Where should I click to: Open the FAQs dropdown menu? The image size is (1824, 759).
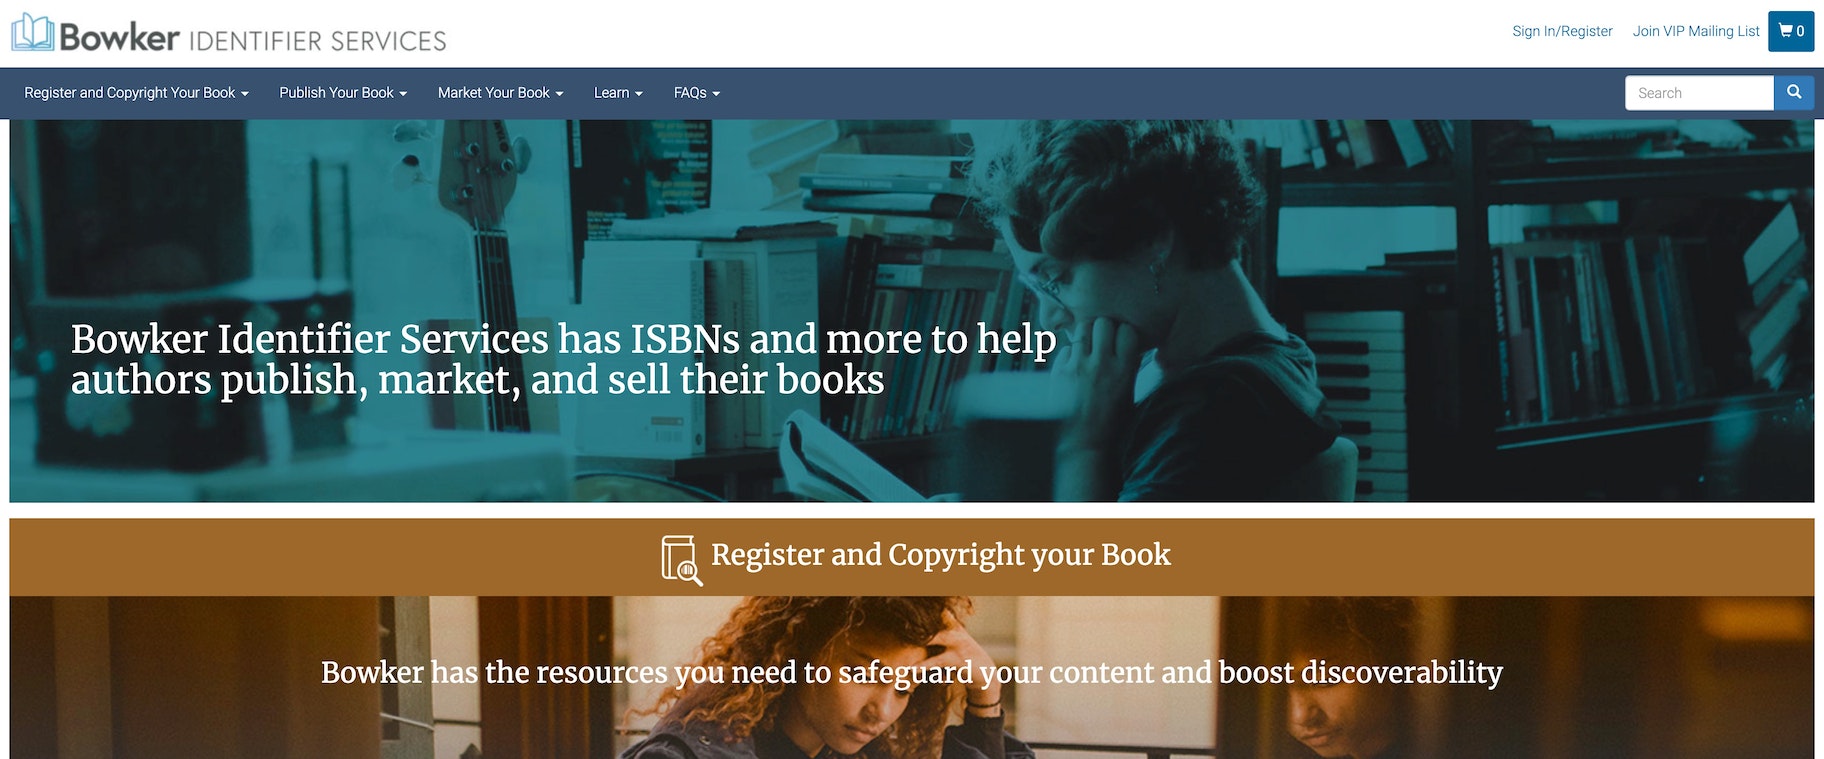point(697,93)
